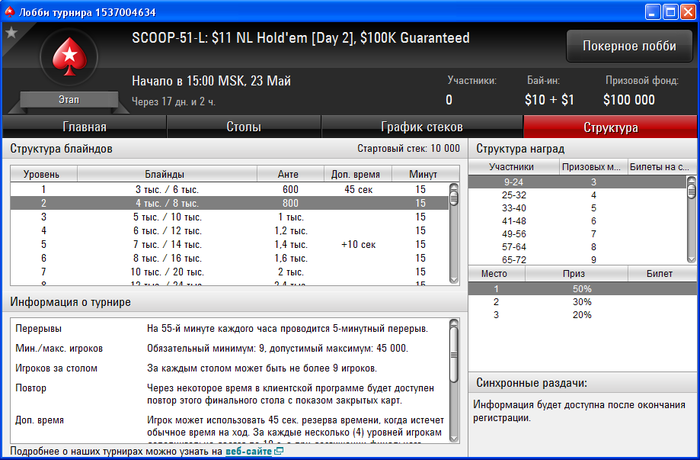Select blinds row 5 тыс. / 10 тыс.
Screen dimensions: 700x460
pyautogui.click(x=229, y=217)
